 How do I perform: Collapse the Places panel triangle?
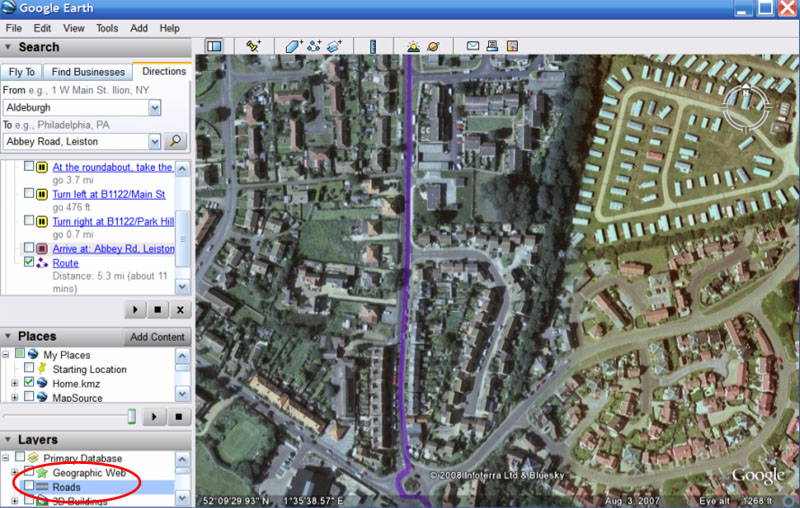pyautogui.click(x=8, y=336)
